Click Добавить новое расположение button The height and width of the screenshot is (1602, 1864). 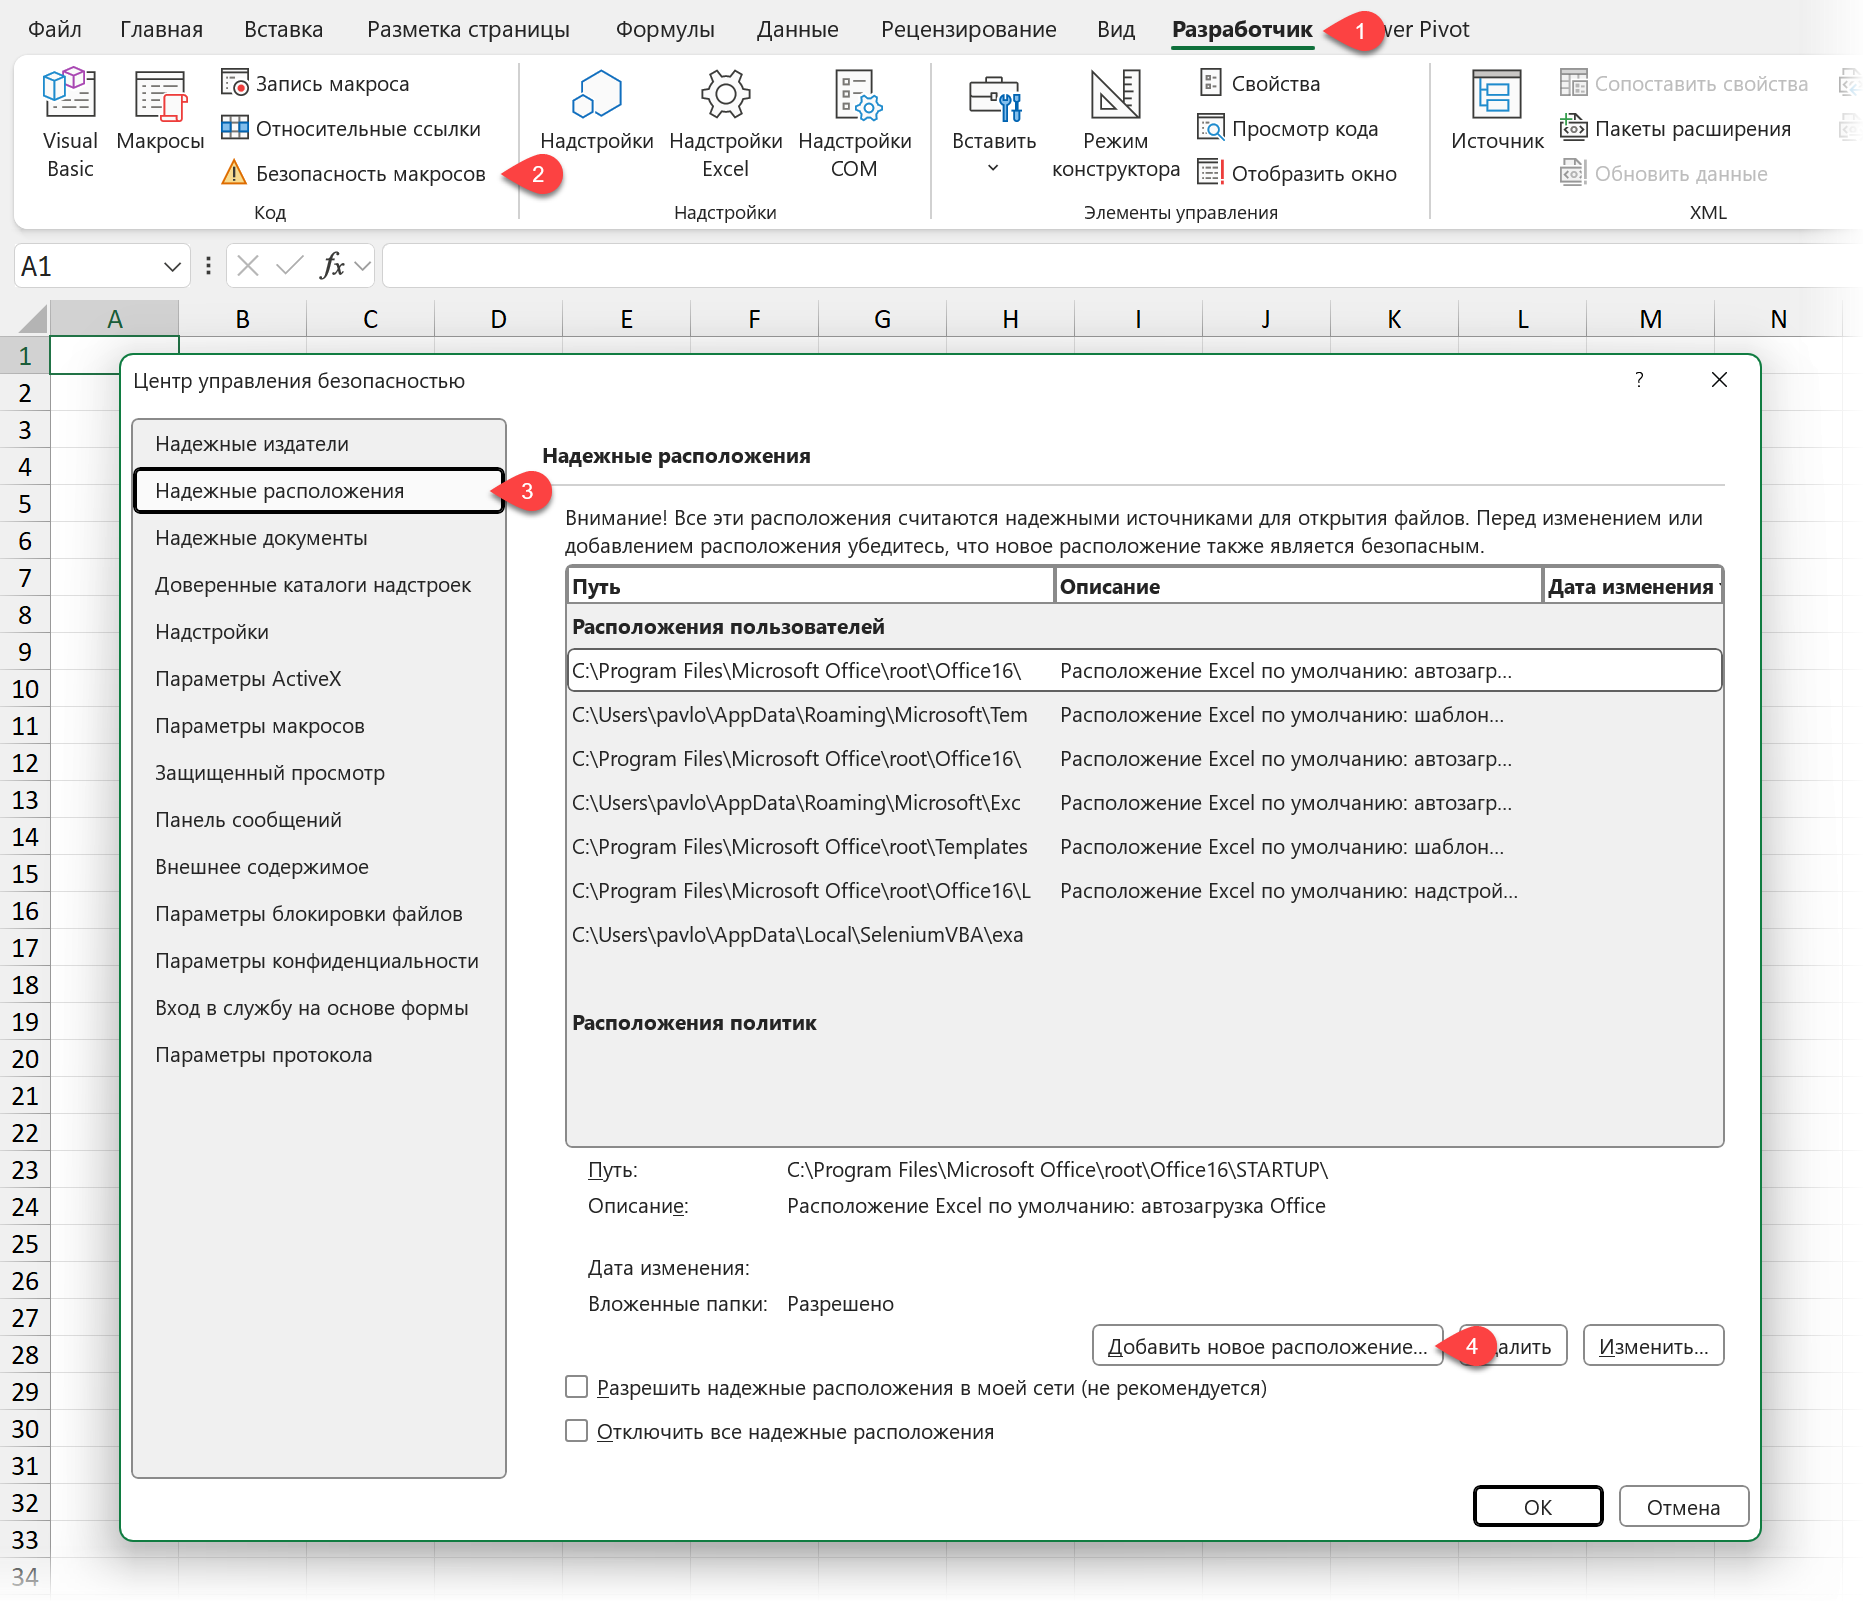pos(1266,1347)
